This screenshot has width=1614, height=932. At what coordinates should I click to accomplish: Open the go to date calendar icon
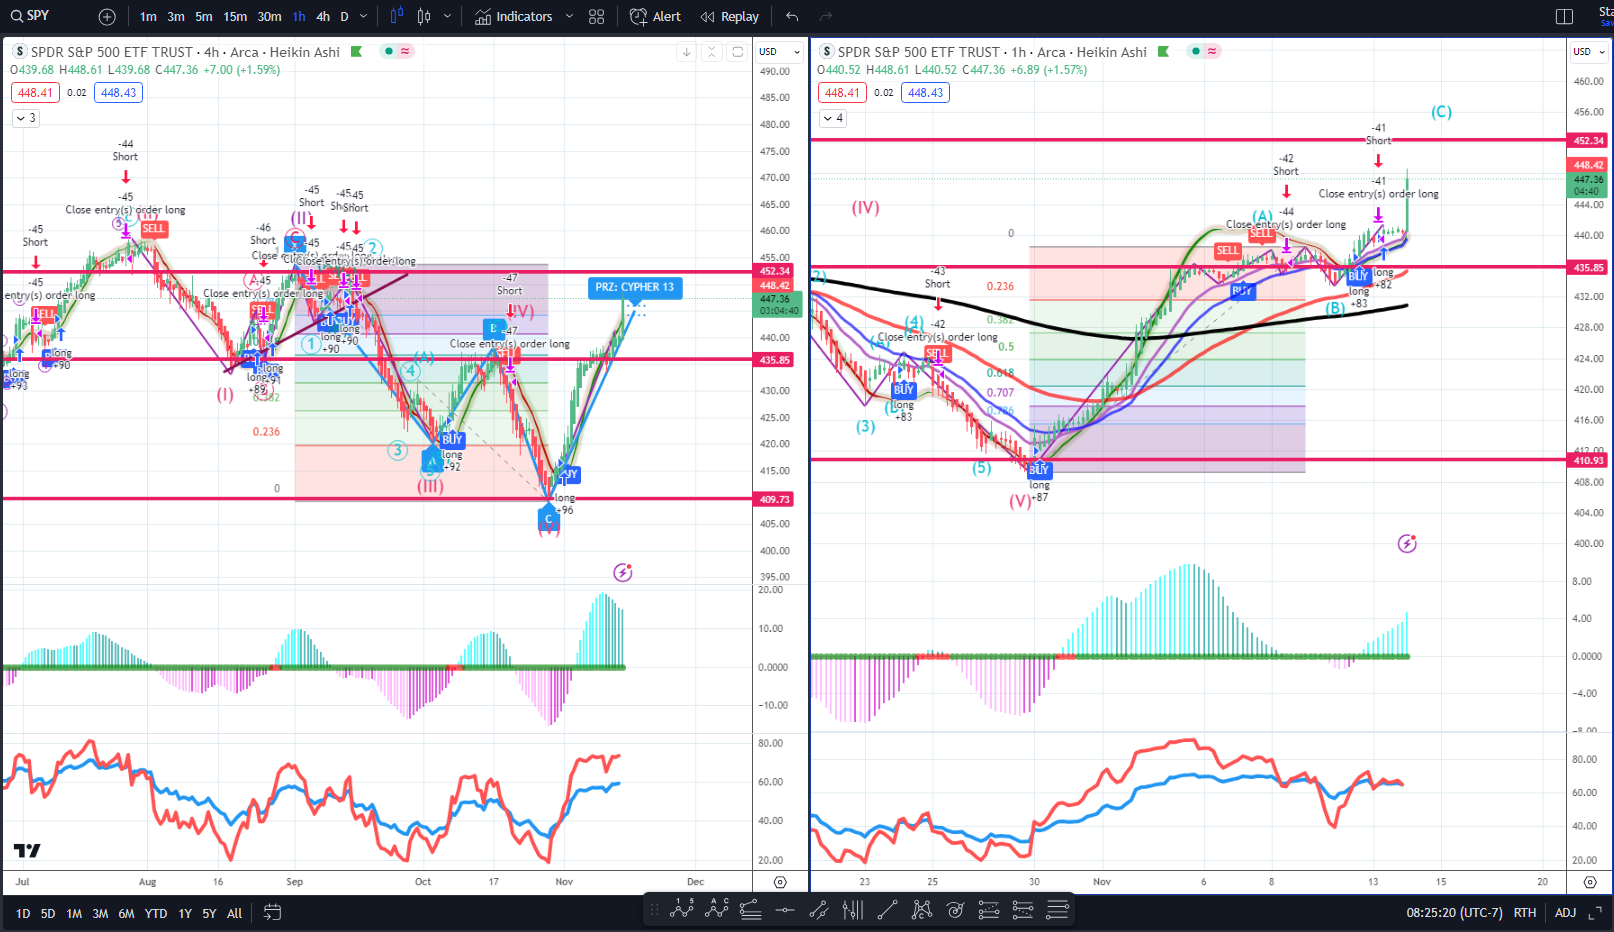coord(272,913)
